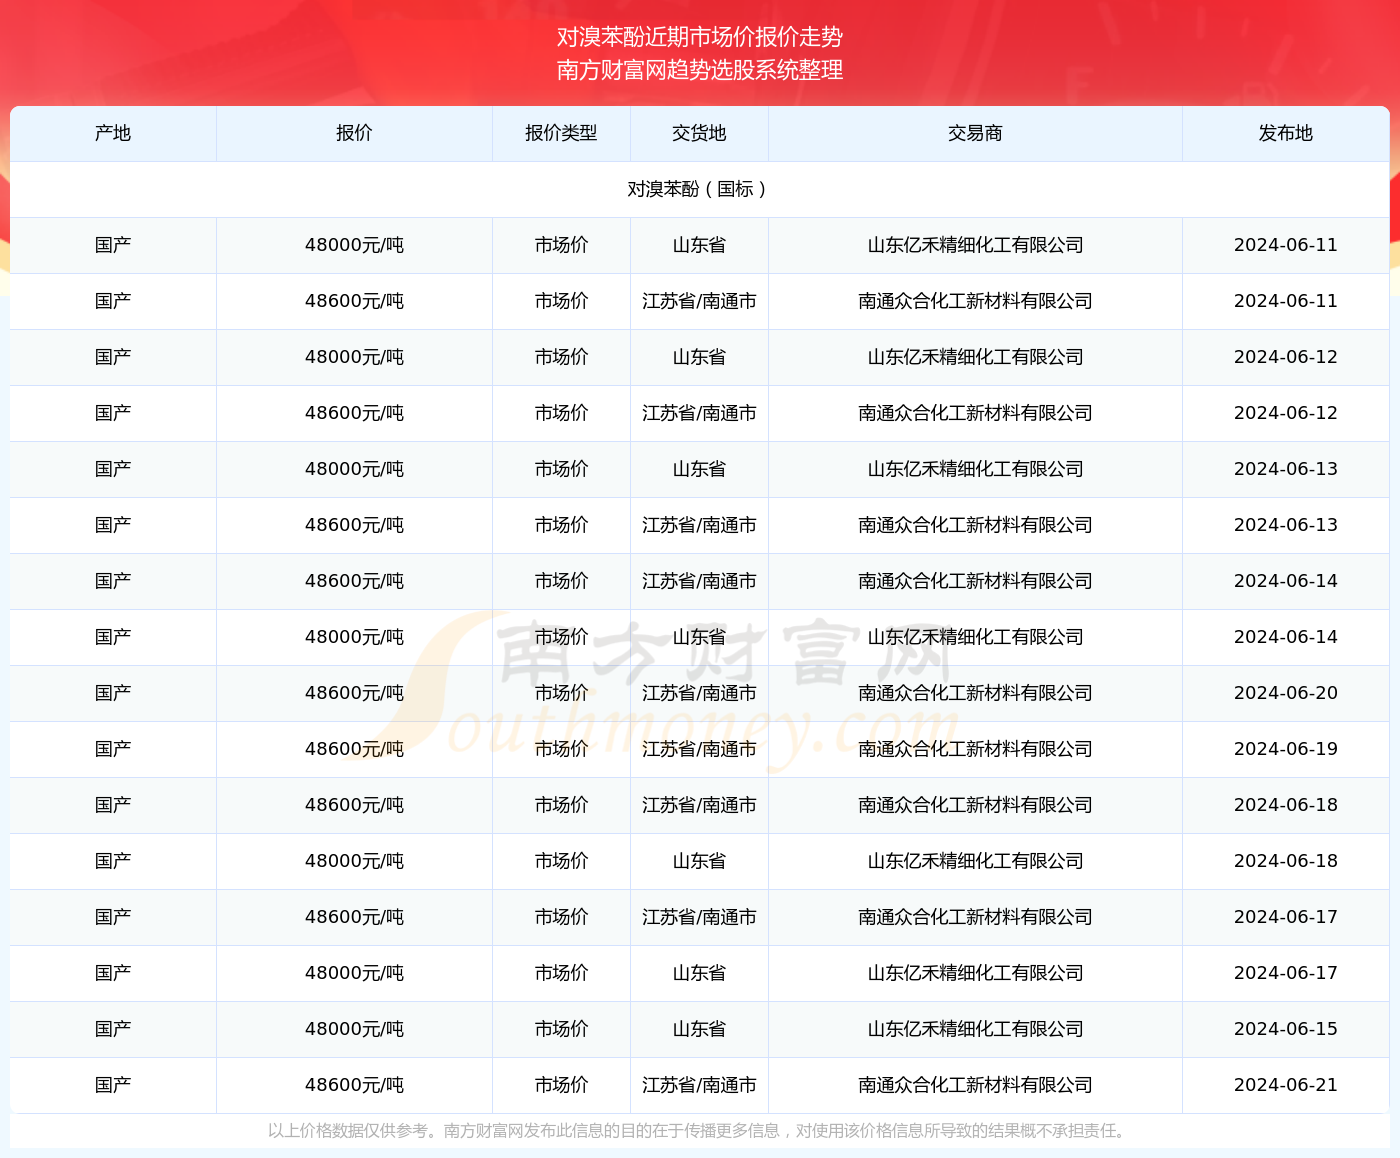Click 山东亿禾精细化工有限公司 in the 2024-06-15 row
Screen dimensions: 1400x1158
coord(975,1029)
